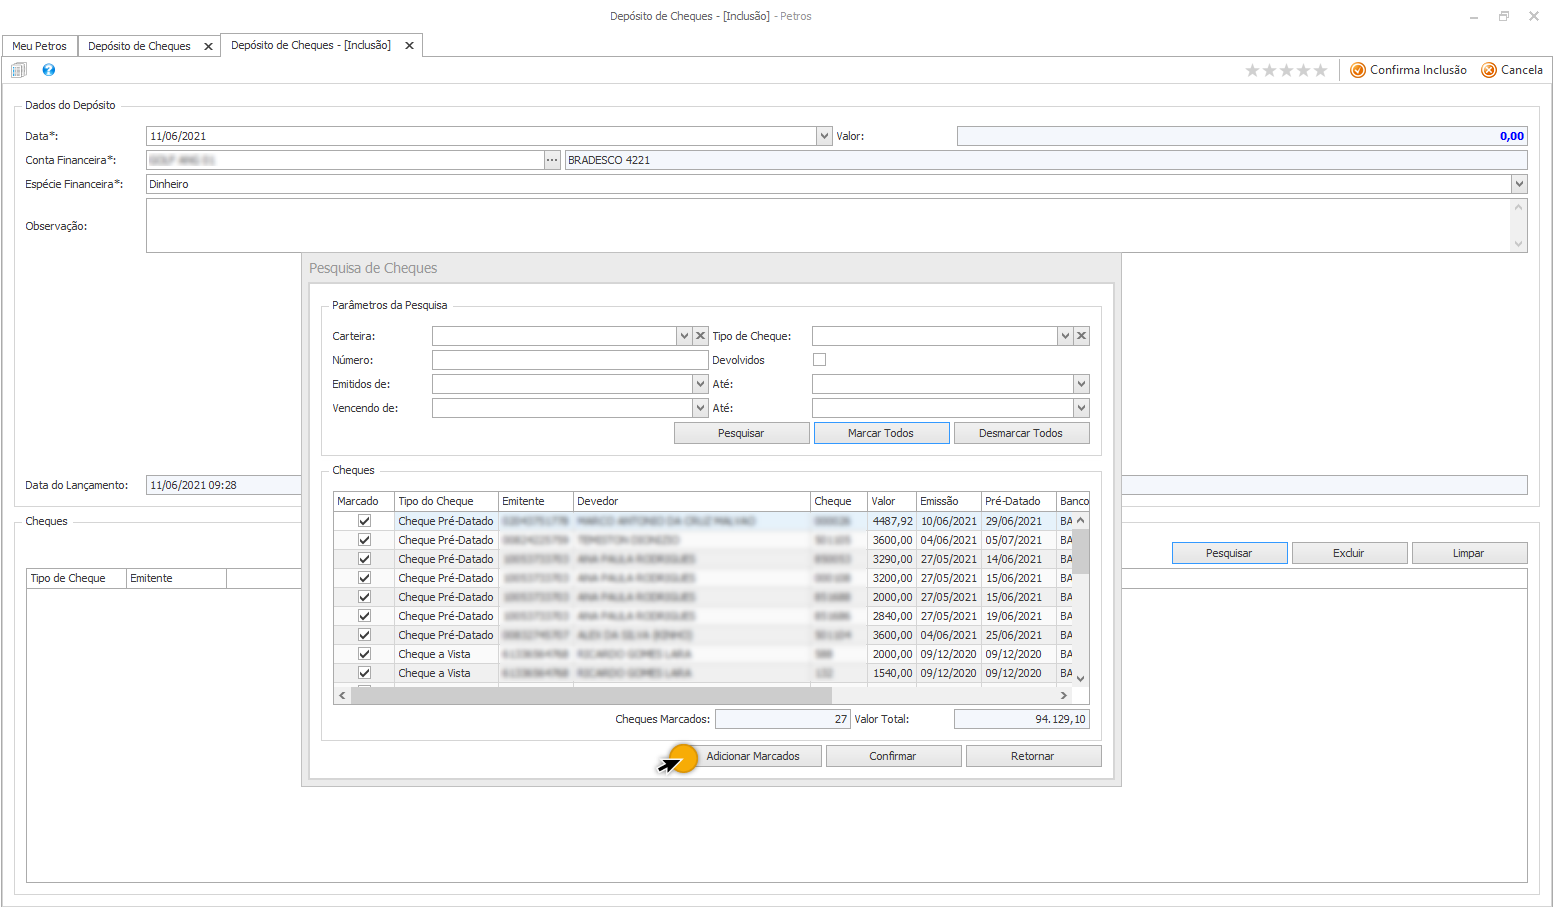Open the Data date dropdown arrow
1553x907 pixels.
coord(824,136)
